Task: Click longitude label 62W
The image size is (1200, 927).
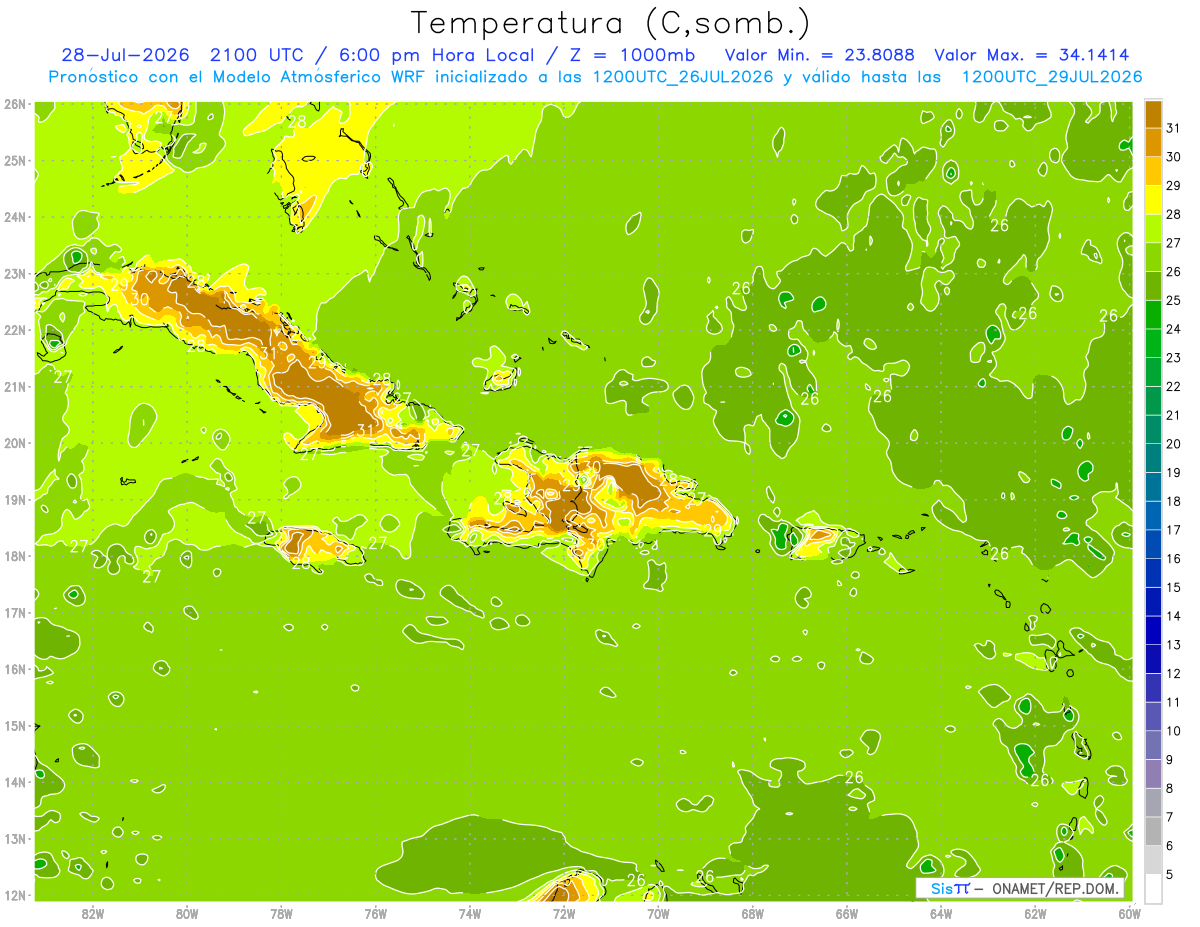Action: (x=1035, y=913)
